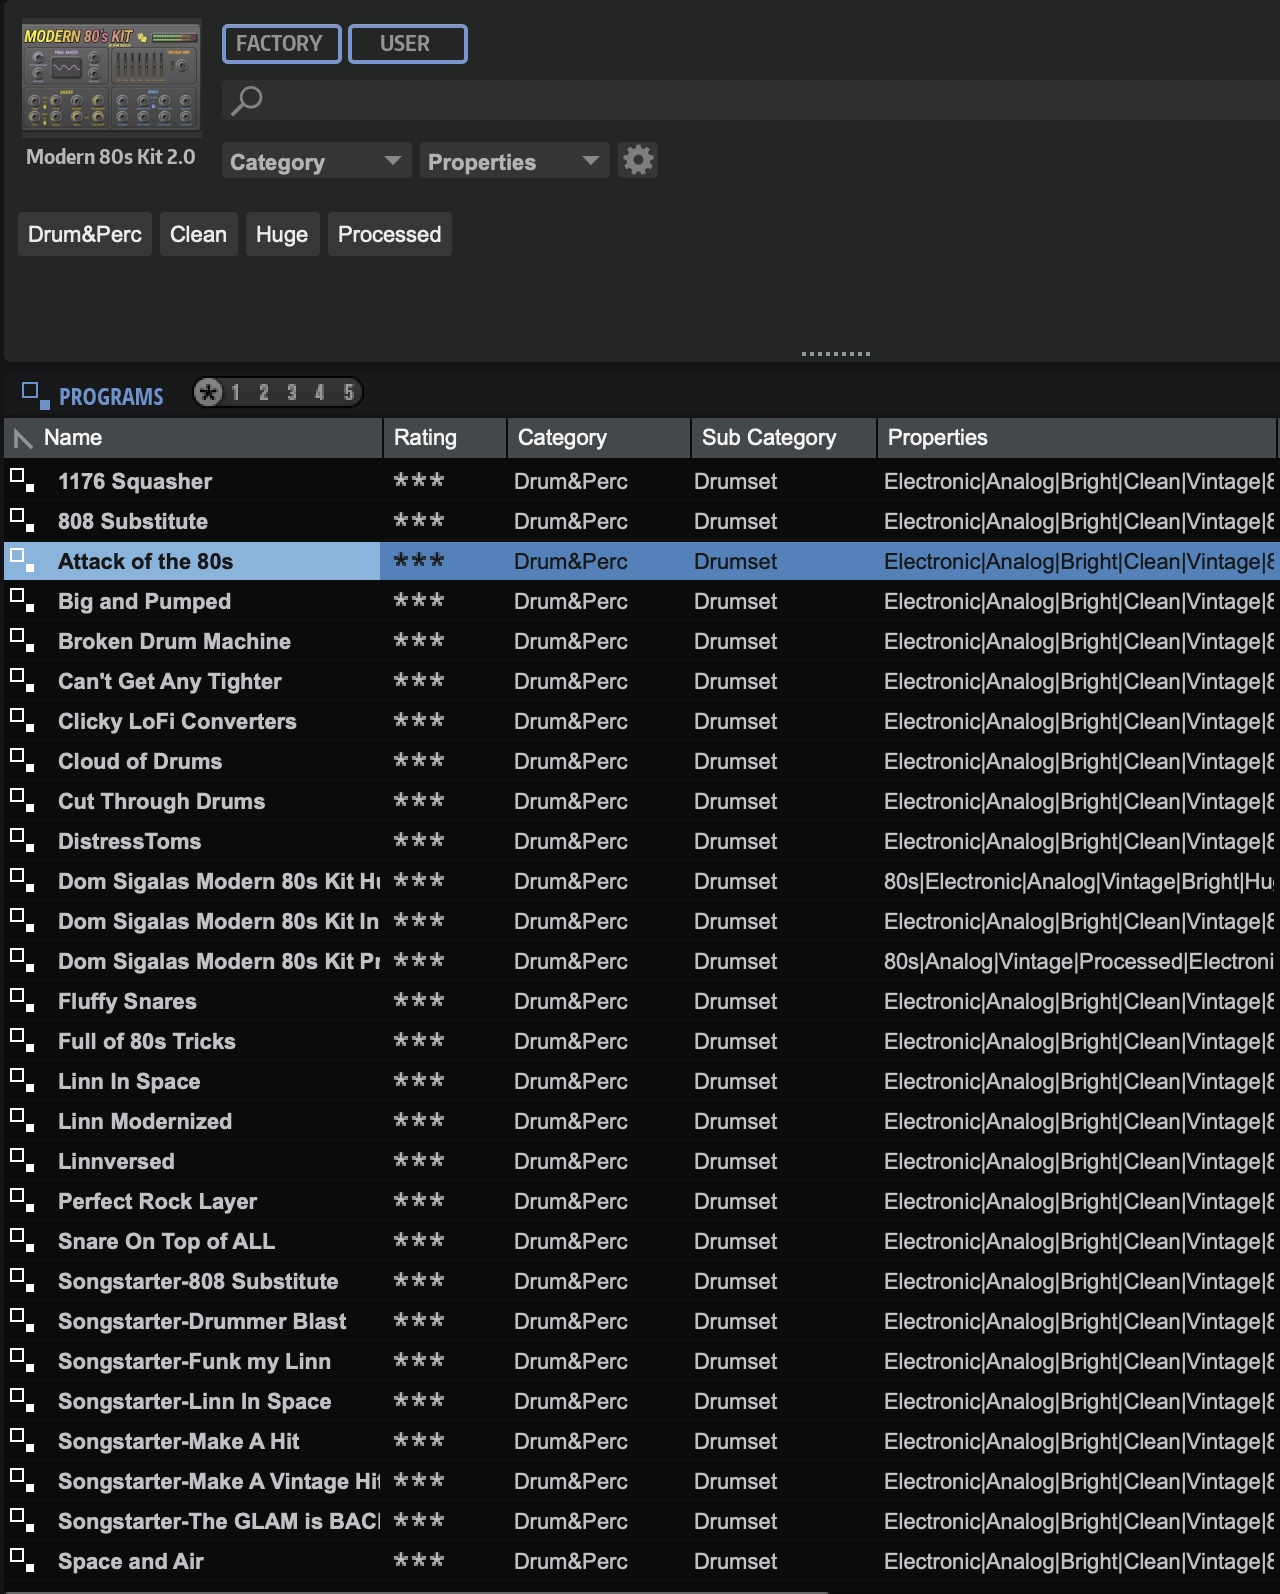Click the settings gear icon beside Properties
1280x1594 pixels.
pyautogui.click(x=637, y=160)
